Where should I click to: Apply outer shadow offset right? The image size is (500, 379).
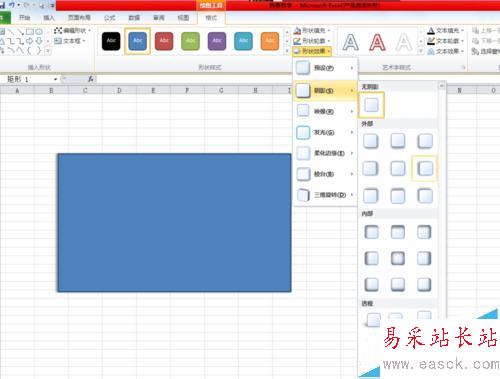(371, 168)
